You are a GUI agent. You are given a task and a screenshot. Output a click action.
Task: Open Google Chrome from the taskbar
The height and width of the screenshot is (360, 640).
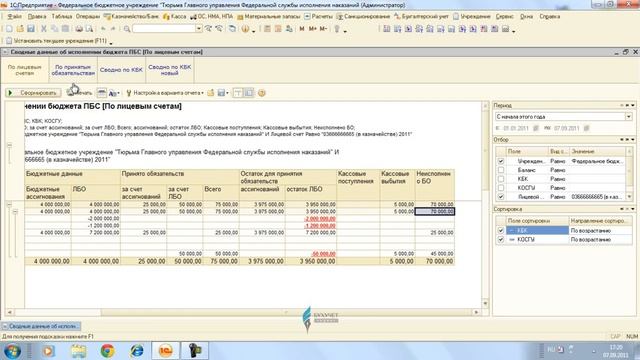[x=107, y=351]
